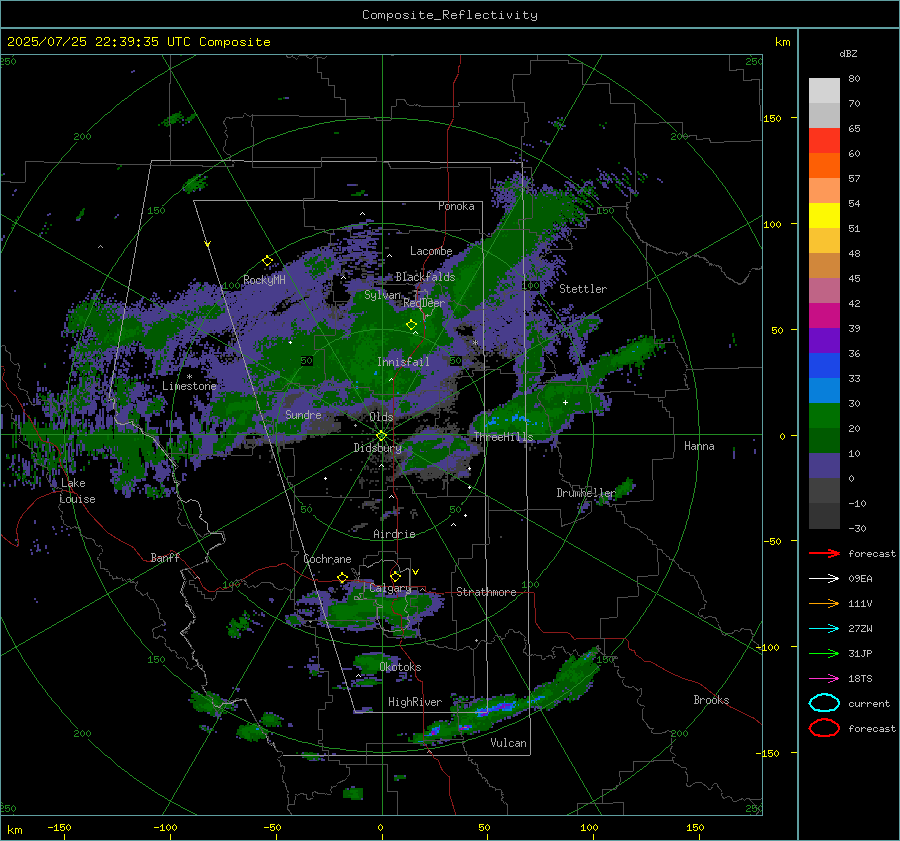Viewport: 900px width, 841px height.
Task: Click the yellow diamond marker near RedDeer
Action: click(411, 325)
